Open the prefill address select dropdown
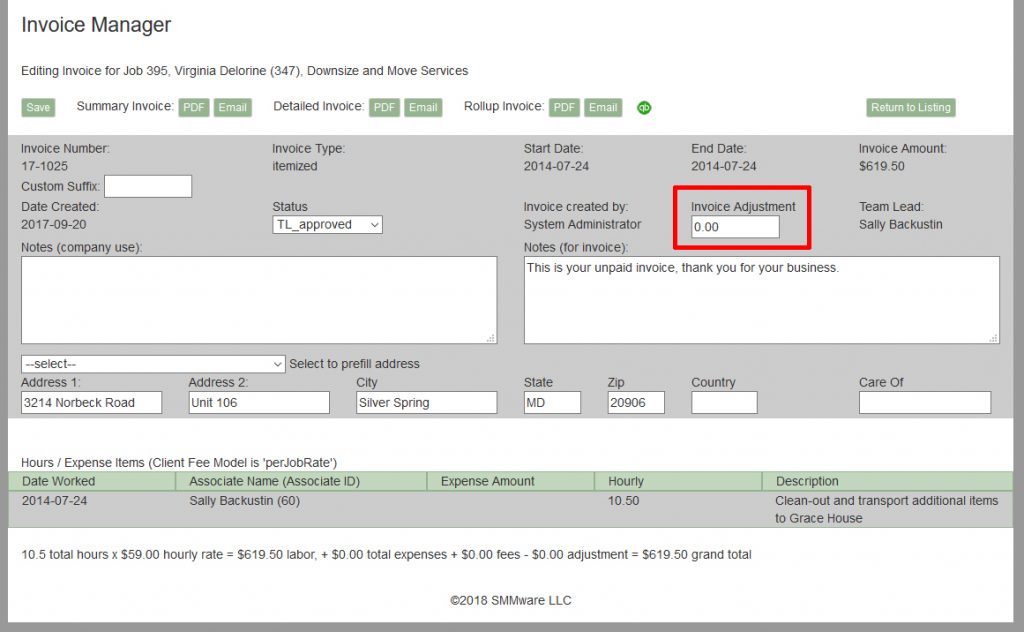Screen dimensions: 1024x632 pos(152,364)
